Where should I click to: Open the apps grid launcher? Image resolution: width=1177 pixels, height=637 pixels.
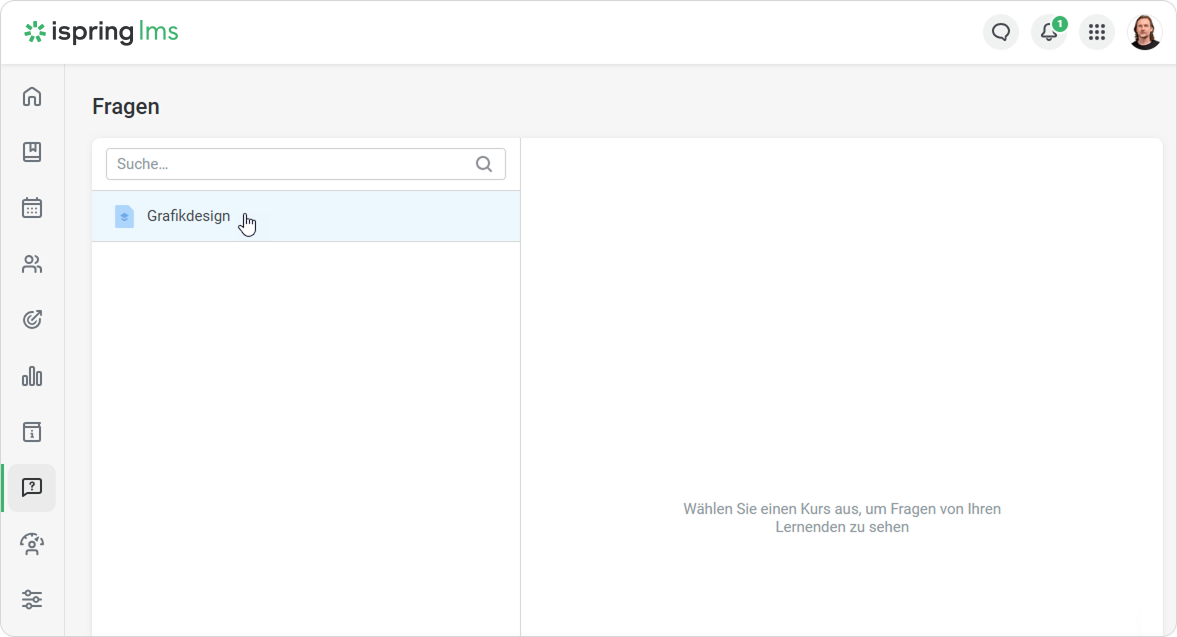point(1096,32)
